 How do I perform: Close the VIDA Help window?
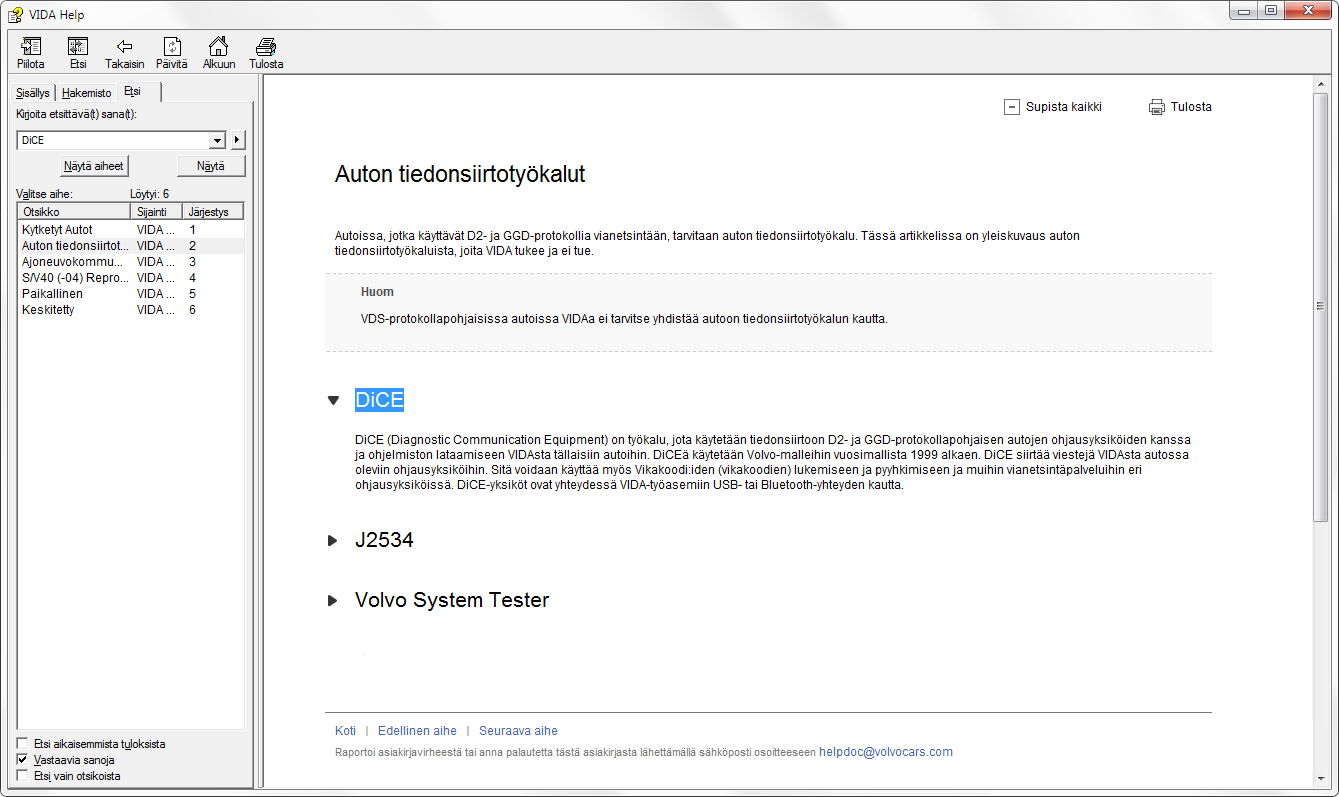1308,10
